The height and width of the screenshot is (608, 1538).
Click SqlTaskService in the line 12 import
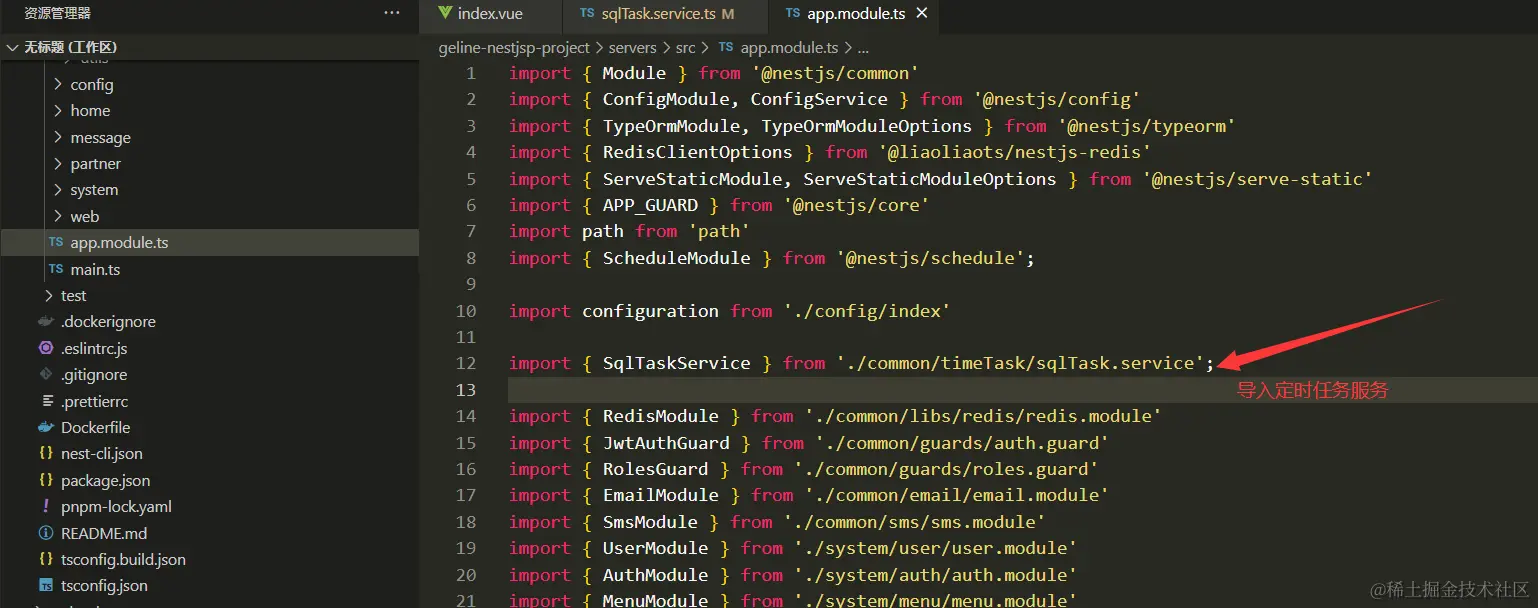pos(676,363)
